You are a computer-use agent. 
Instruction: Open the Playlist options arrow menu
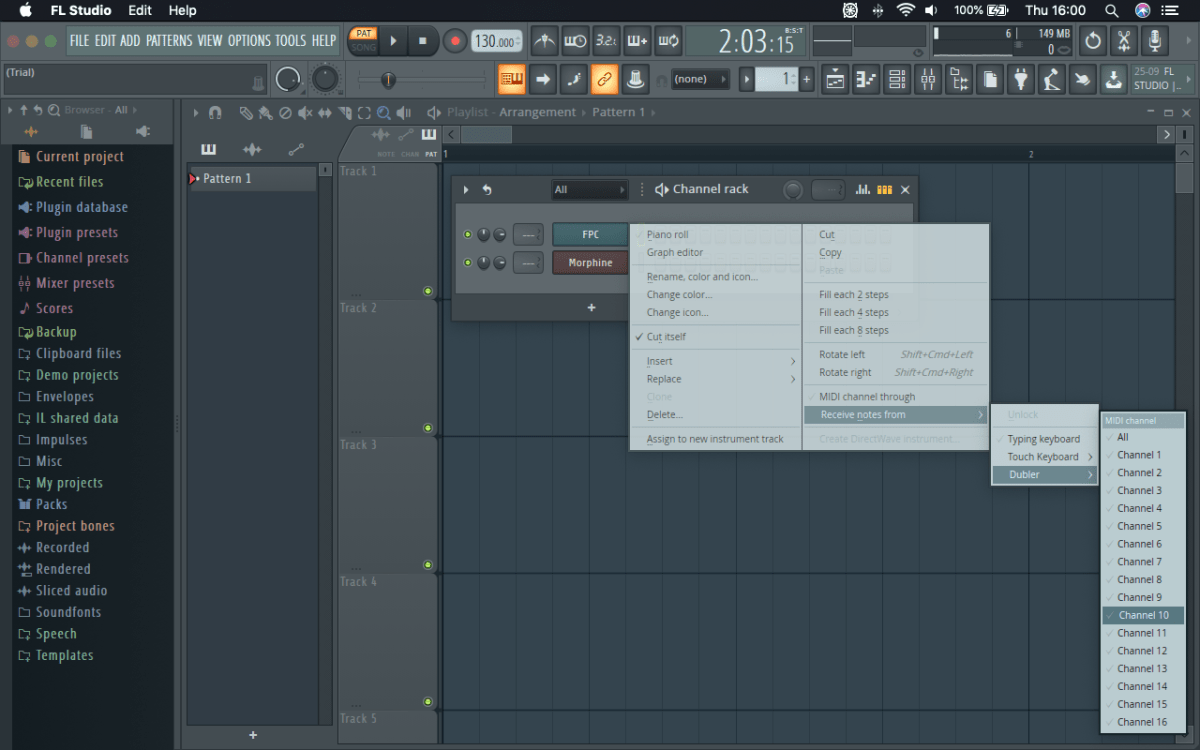pos(196,113)
